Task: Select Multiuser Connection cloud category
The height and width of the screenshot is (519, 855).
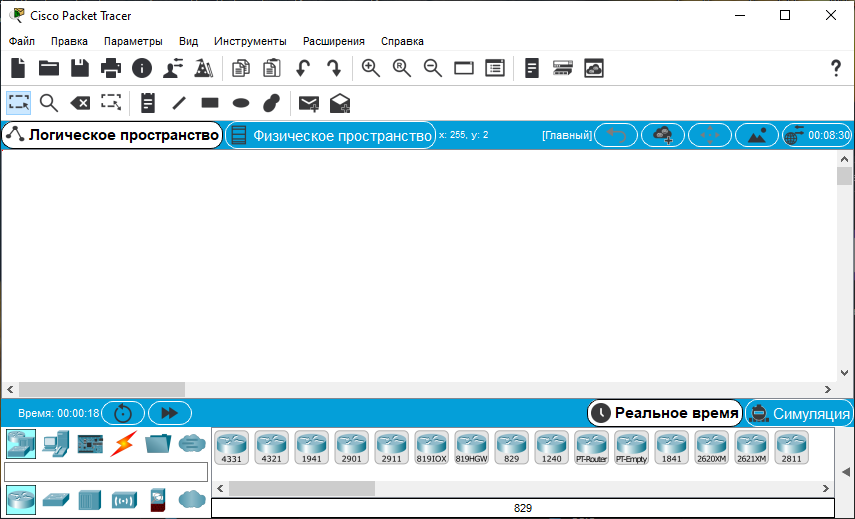Action: (192, 444)
